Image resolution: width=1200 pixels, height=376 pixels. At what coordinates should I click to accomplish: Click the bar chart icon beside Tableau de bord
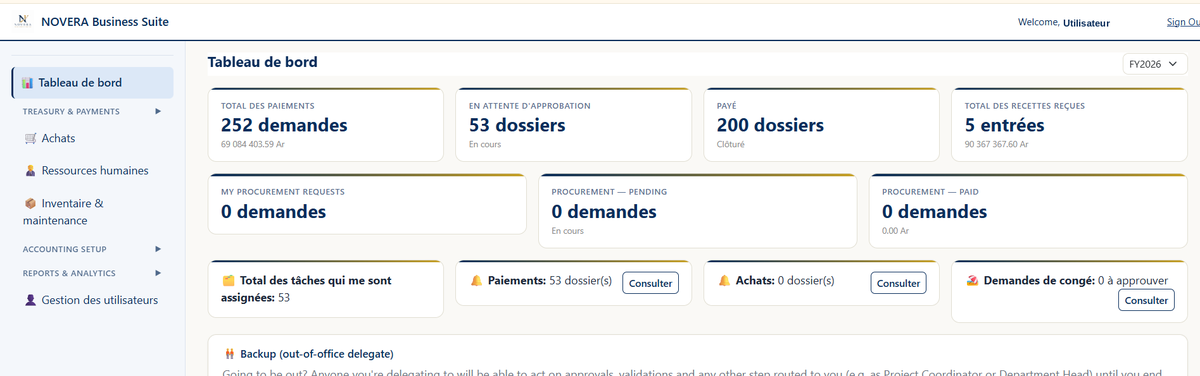28,83
